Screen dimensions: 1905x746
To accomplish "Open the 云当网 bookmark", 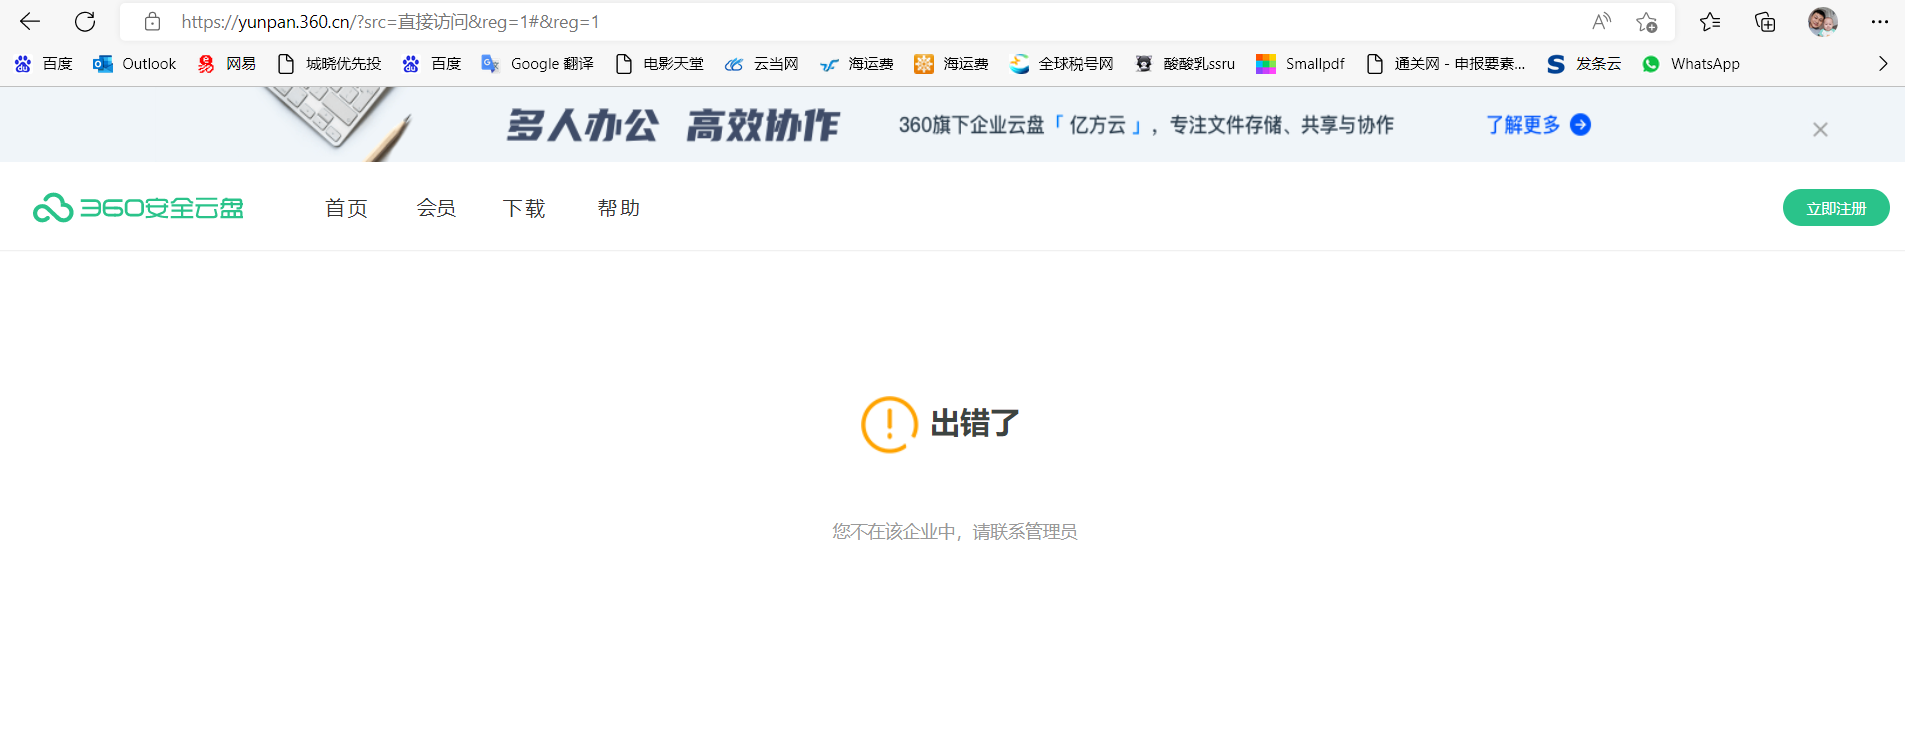I will pos(761,64).
